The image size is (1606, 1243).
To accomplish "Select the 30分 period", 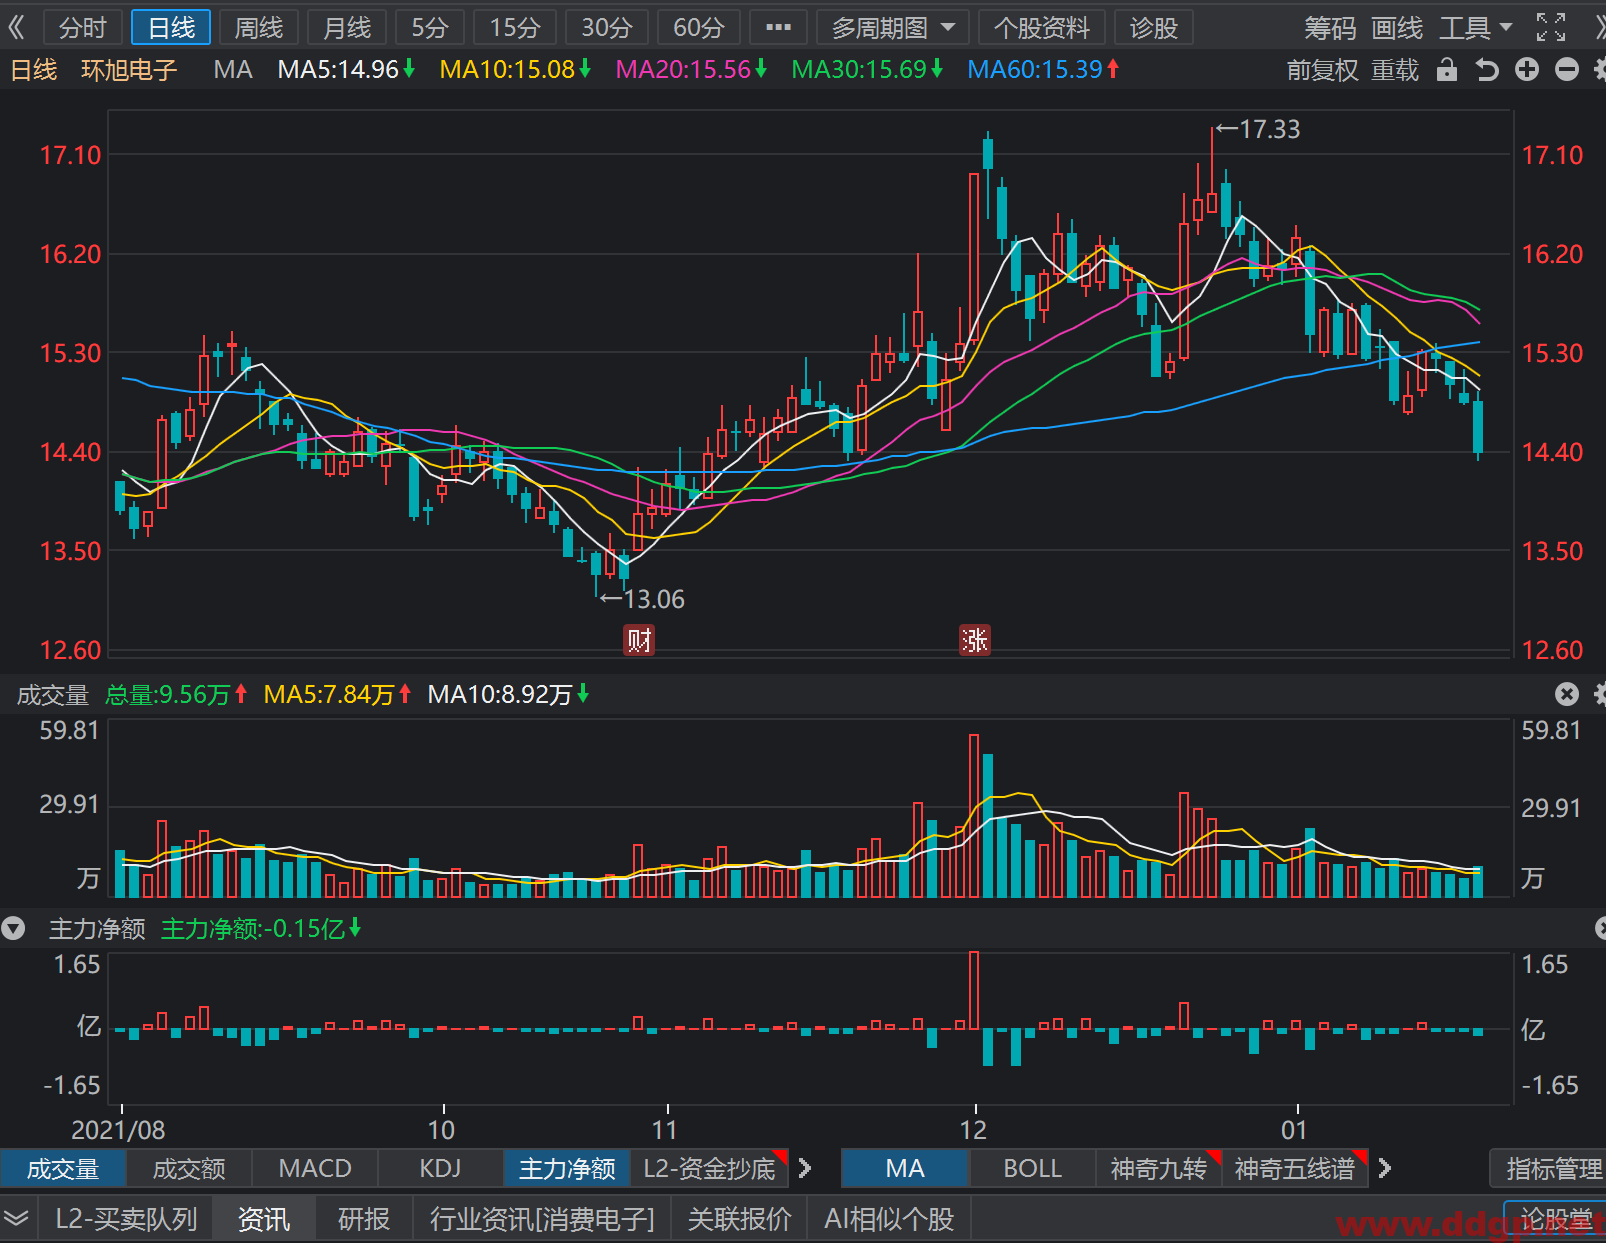I will click(607, 27).
